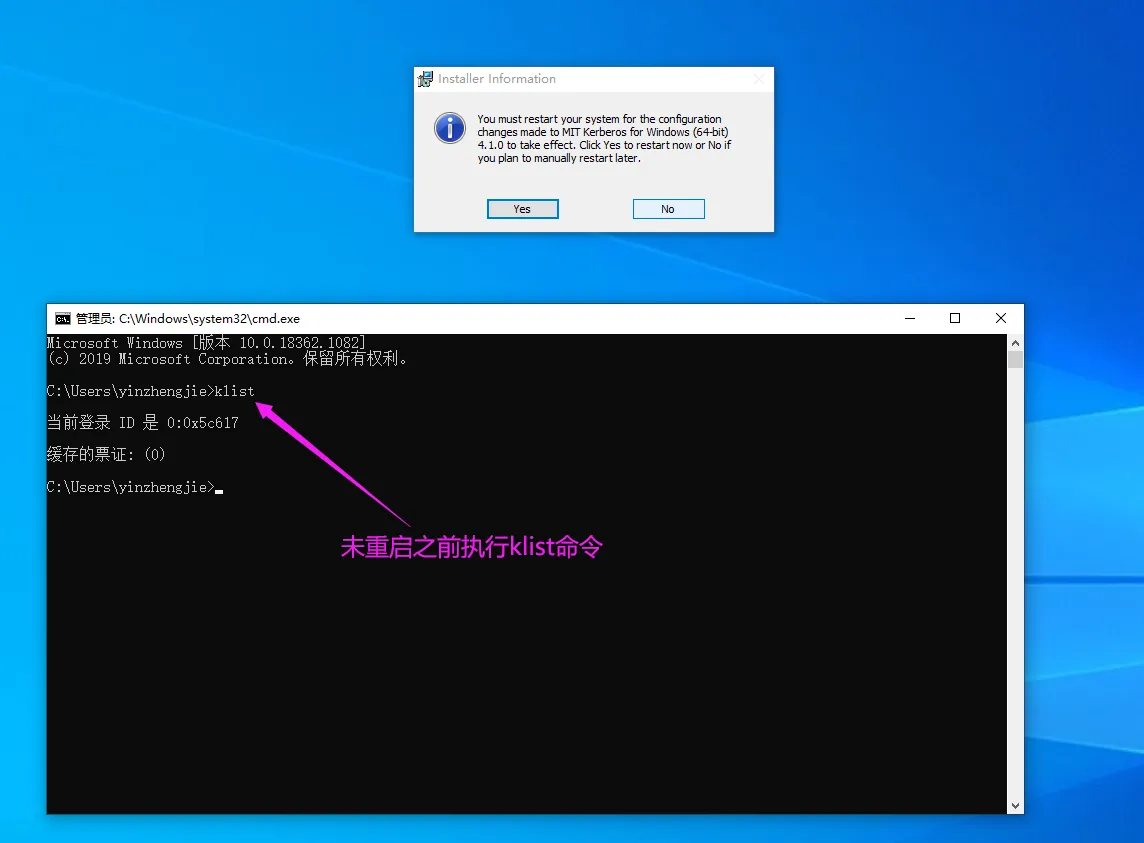Open the cmd.exe system menu icon
Screen dimensions: 1144x843
[62, 319]
